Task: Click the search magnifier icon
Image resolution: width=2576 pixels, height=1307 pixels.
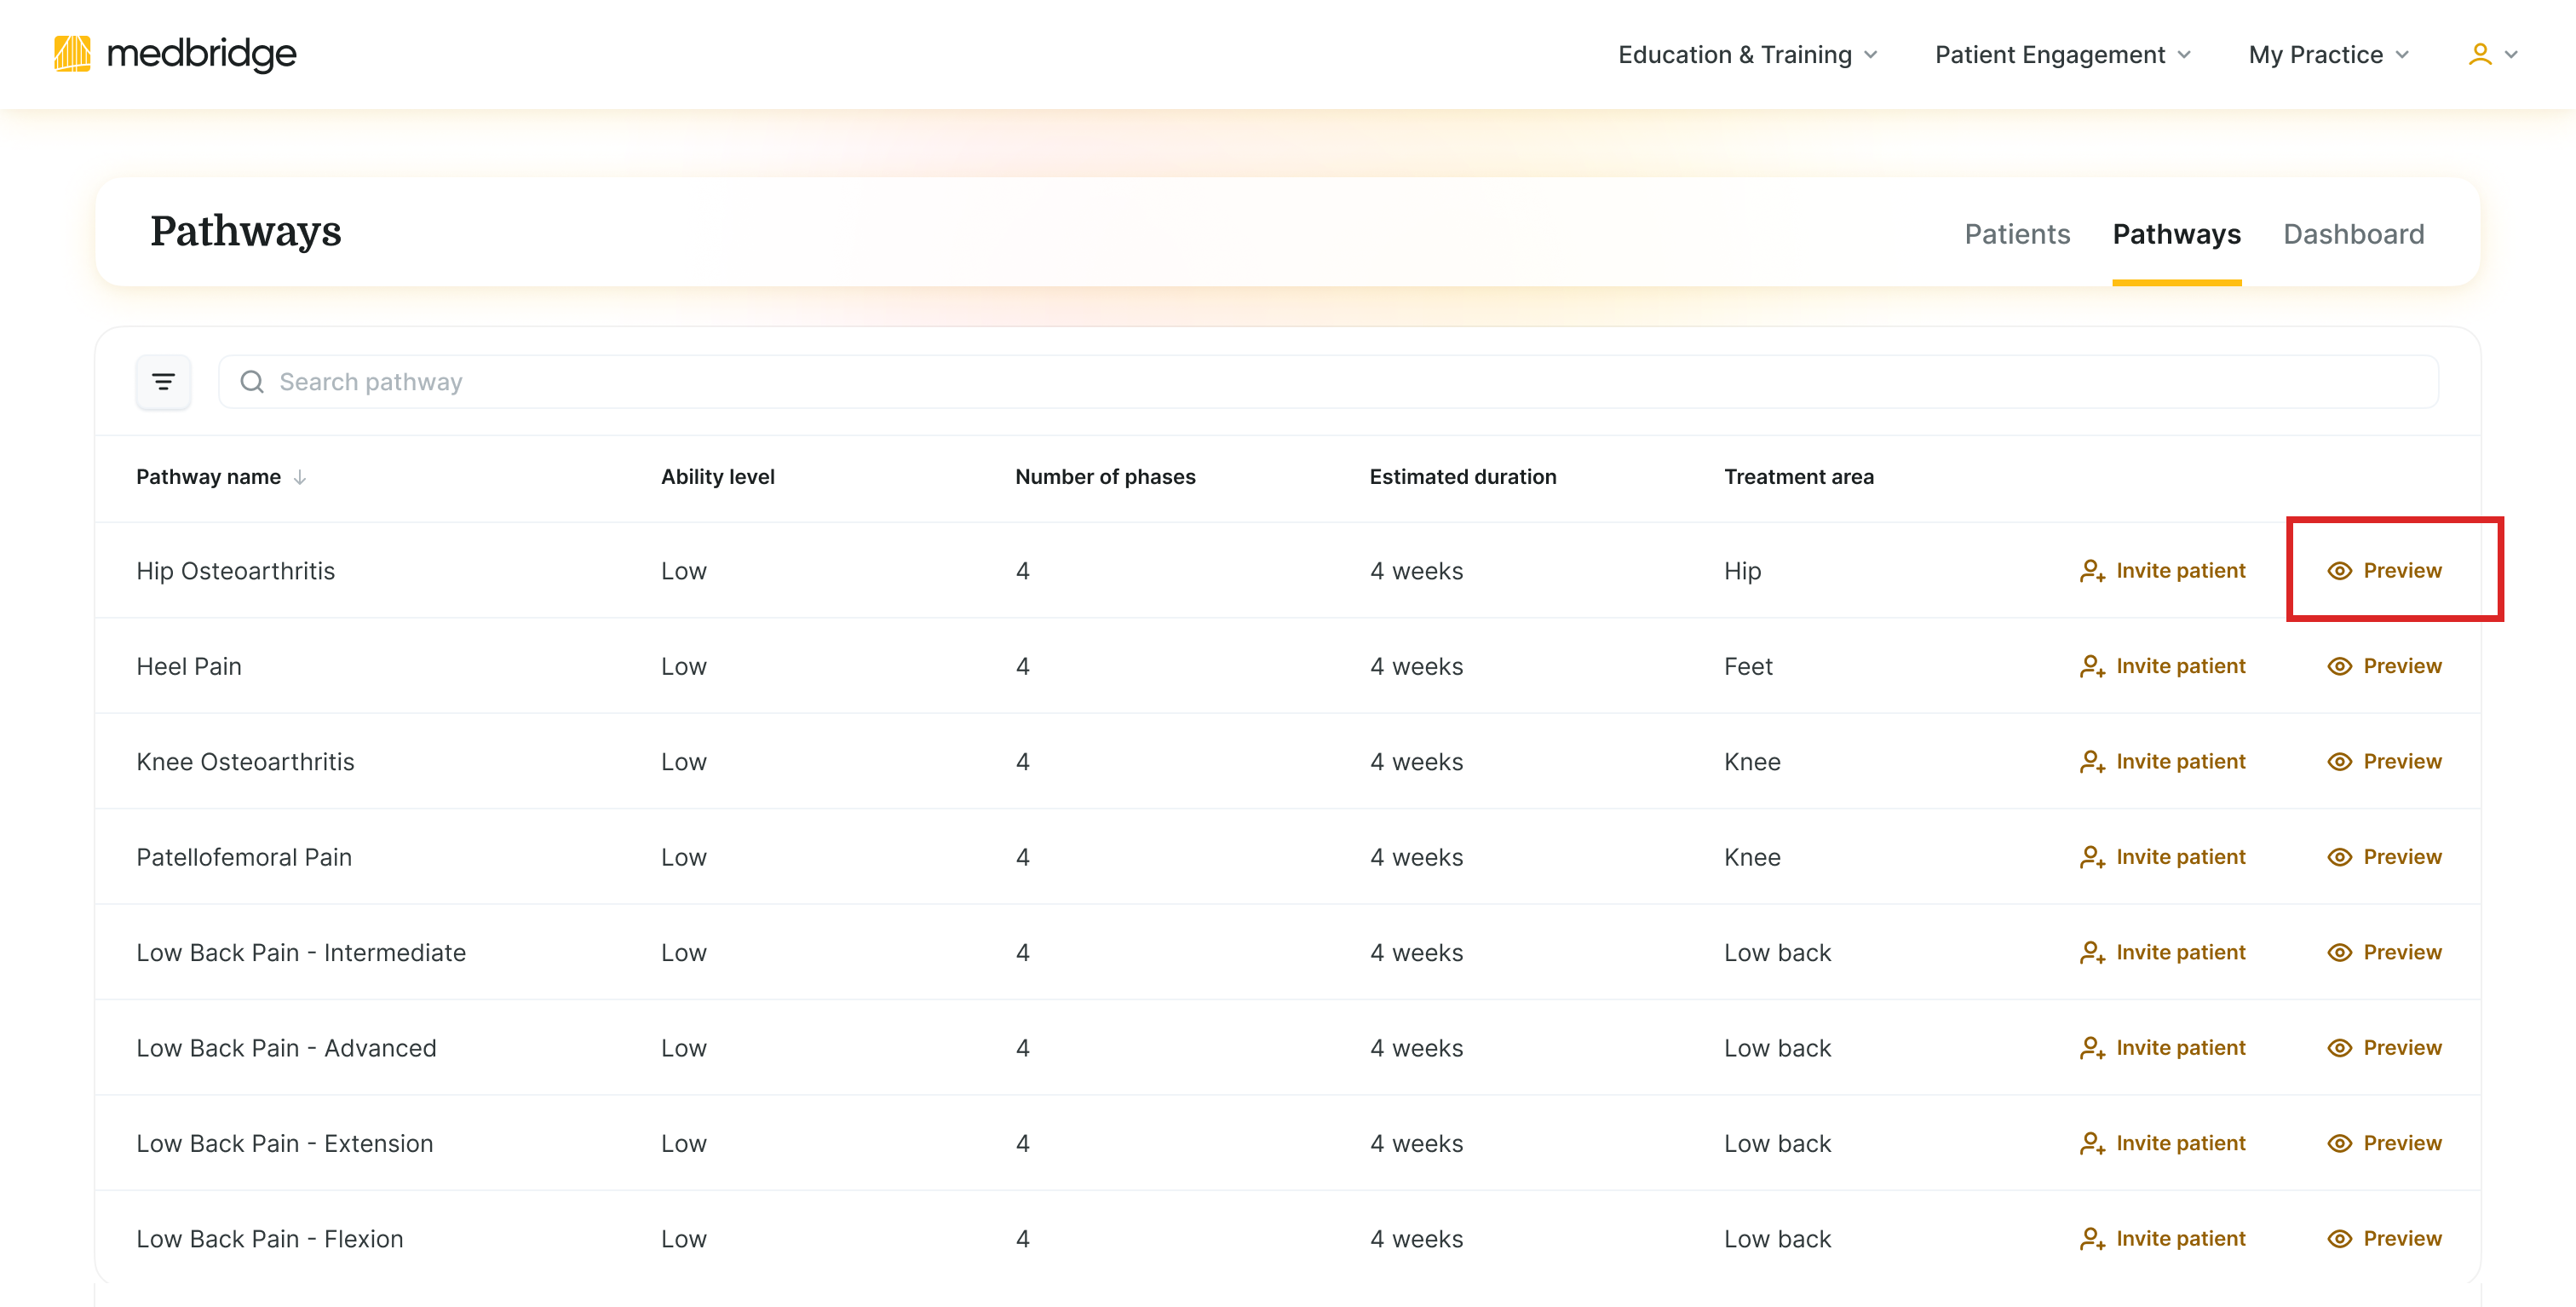Action: tap(252, 382)
